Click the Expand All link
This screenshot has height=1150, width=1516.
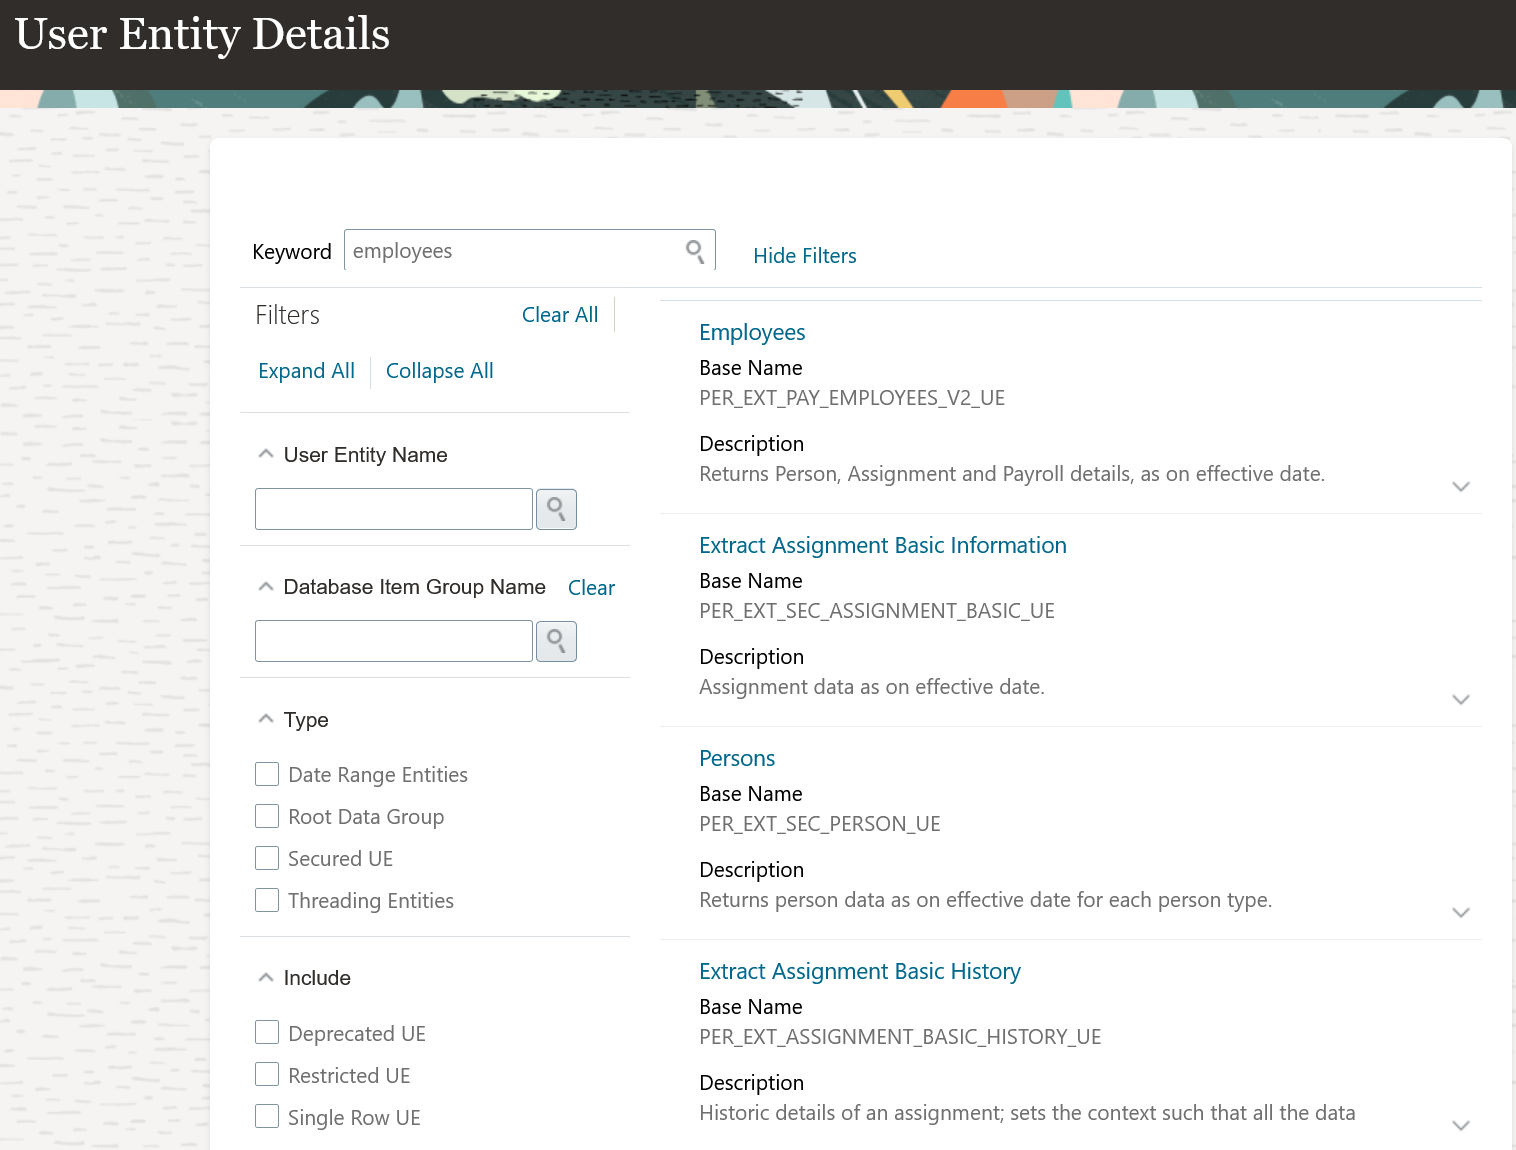tap(306, 371)
